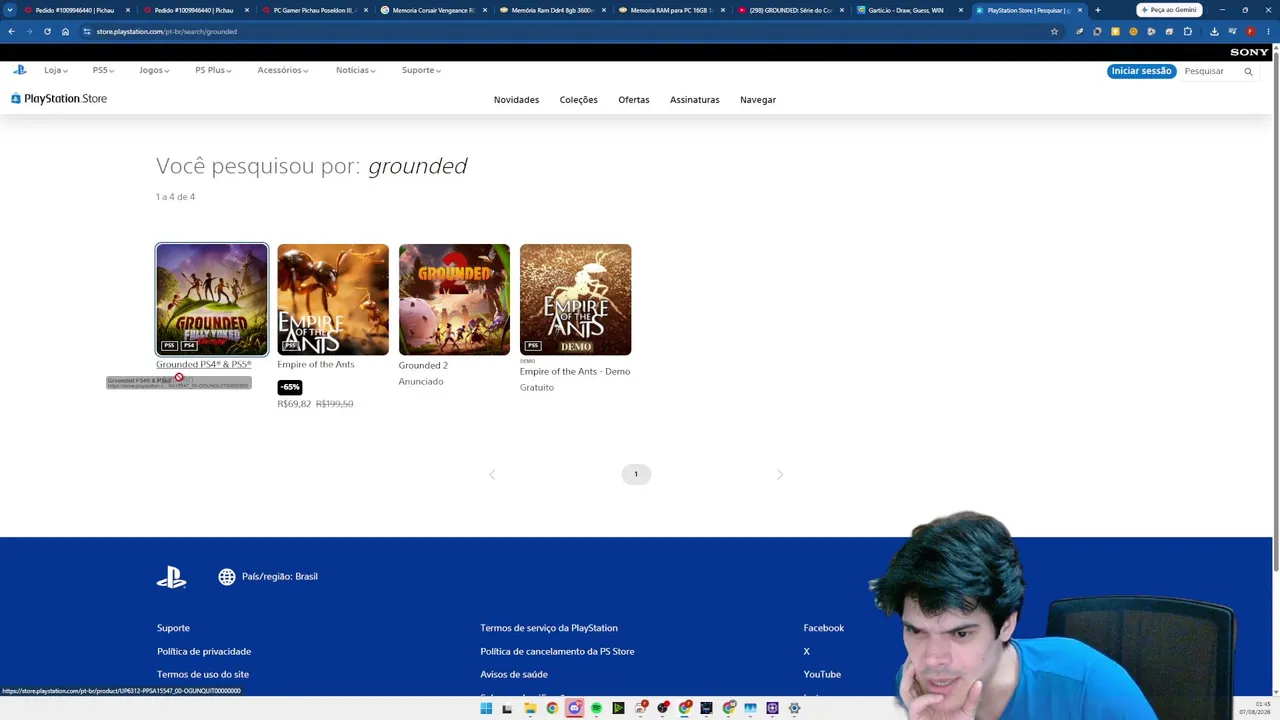Open the Grounded PS4 & PS5 title link

(x=204, y=364)
